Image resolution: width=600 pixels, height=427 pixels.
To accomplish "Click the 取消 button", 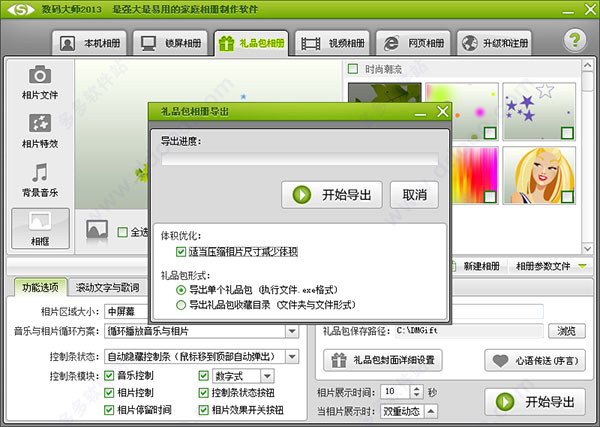I will point(414,195).
